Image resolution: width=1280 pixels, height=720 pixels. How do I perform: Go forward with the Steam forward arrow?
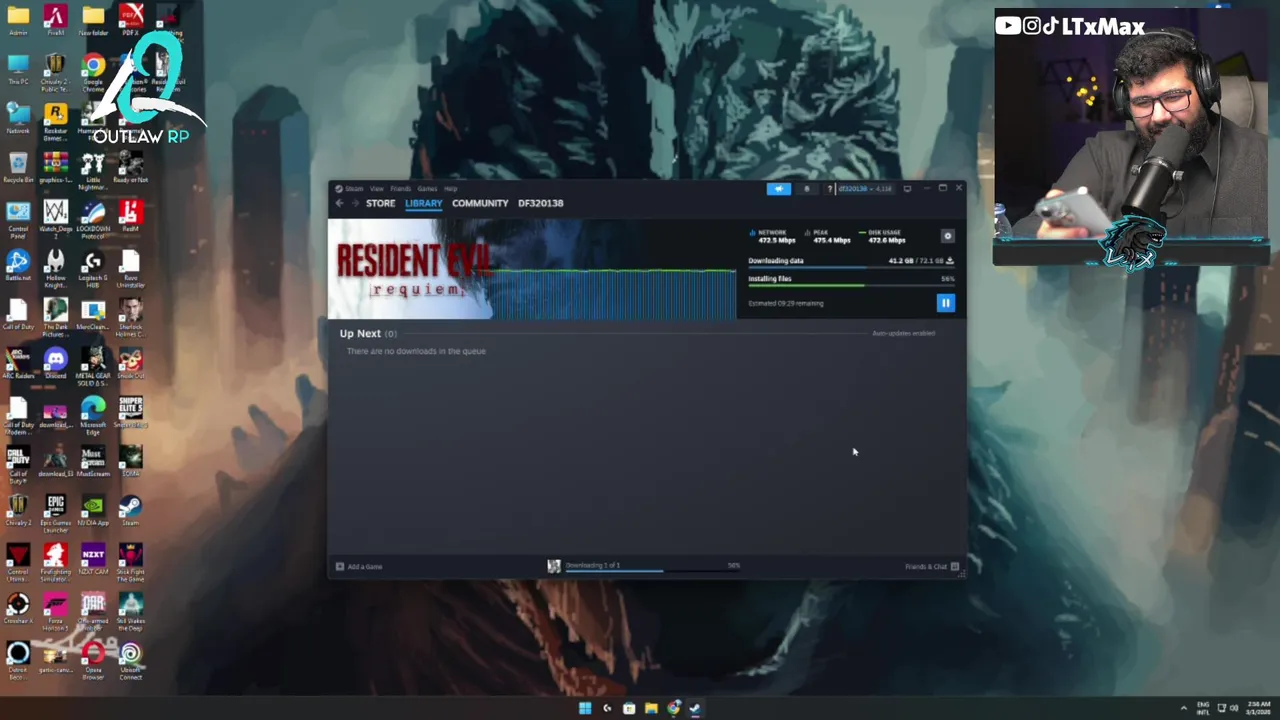[354, 203]
